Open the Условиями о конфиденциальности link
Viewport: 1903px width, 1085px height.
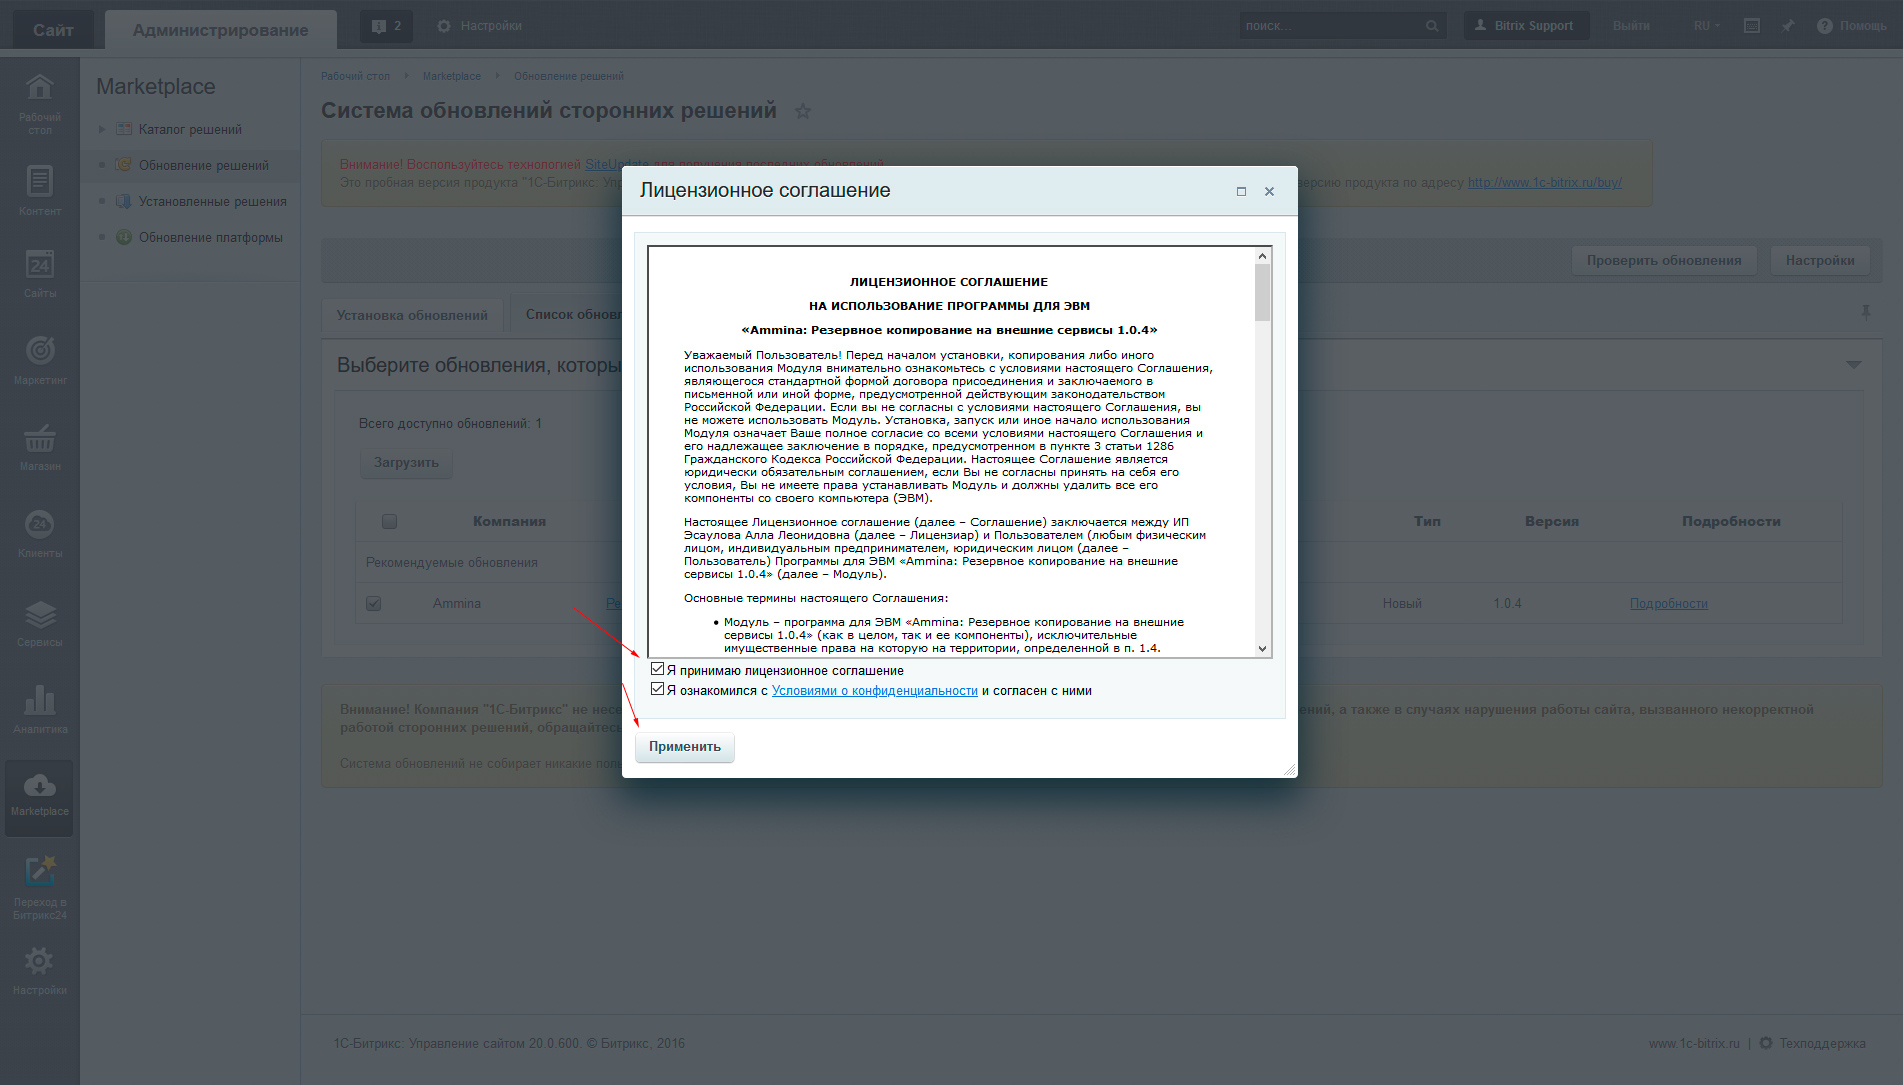tap(874, 691)
